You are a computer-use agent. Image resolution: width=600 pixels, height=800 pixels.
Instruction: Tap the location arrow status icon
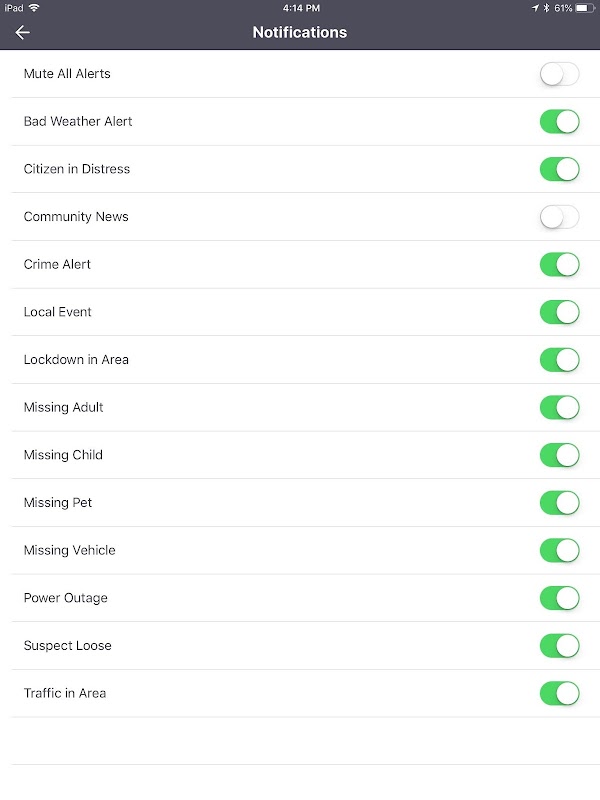click(x=535, y=8)
